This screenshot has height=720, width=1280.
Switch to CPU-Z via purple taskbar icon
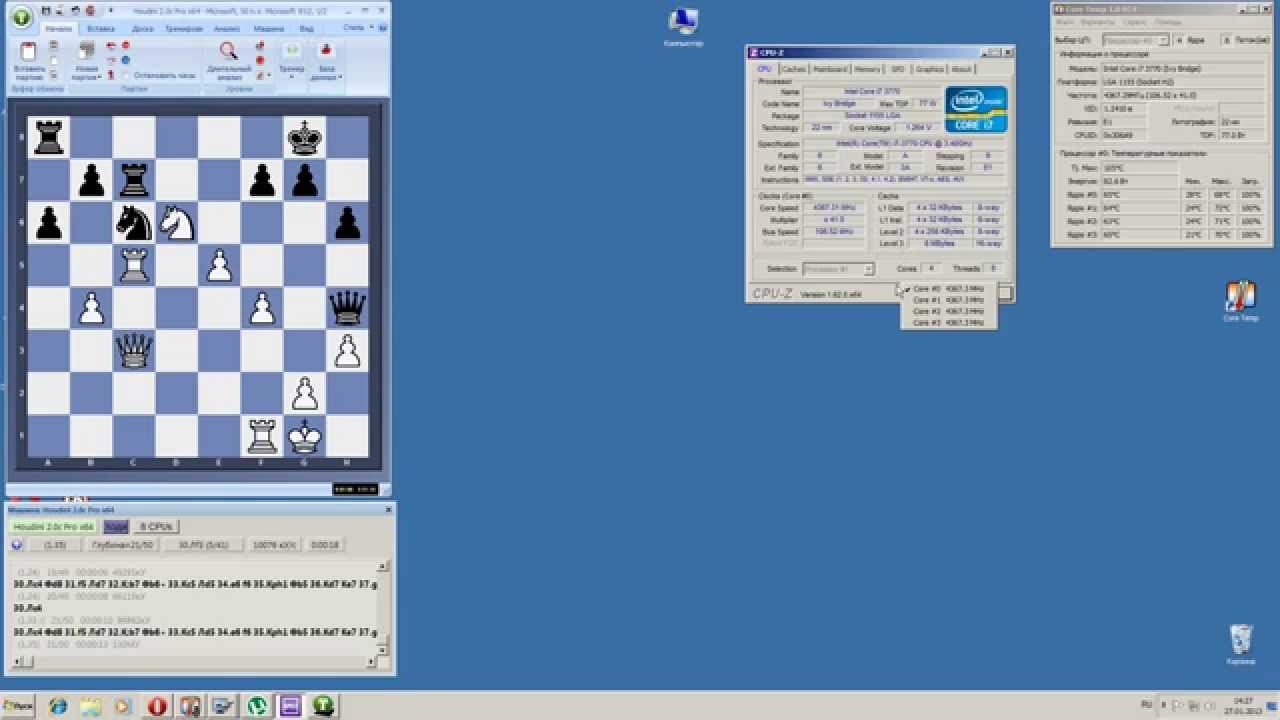point(290,706)
